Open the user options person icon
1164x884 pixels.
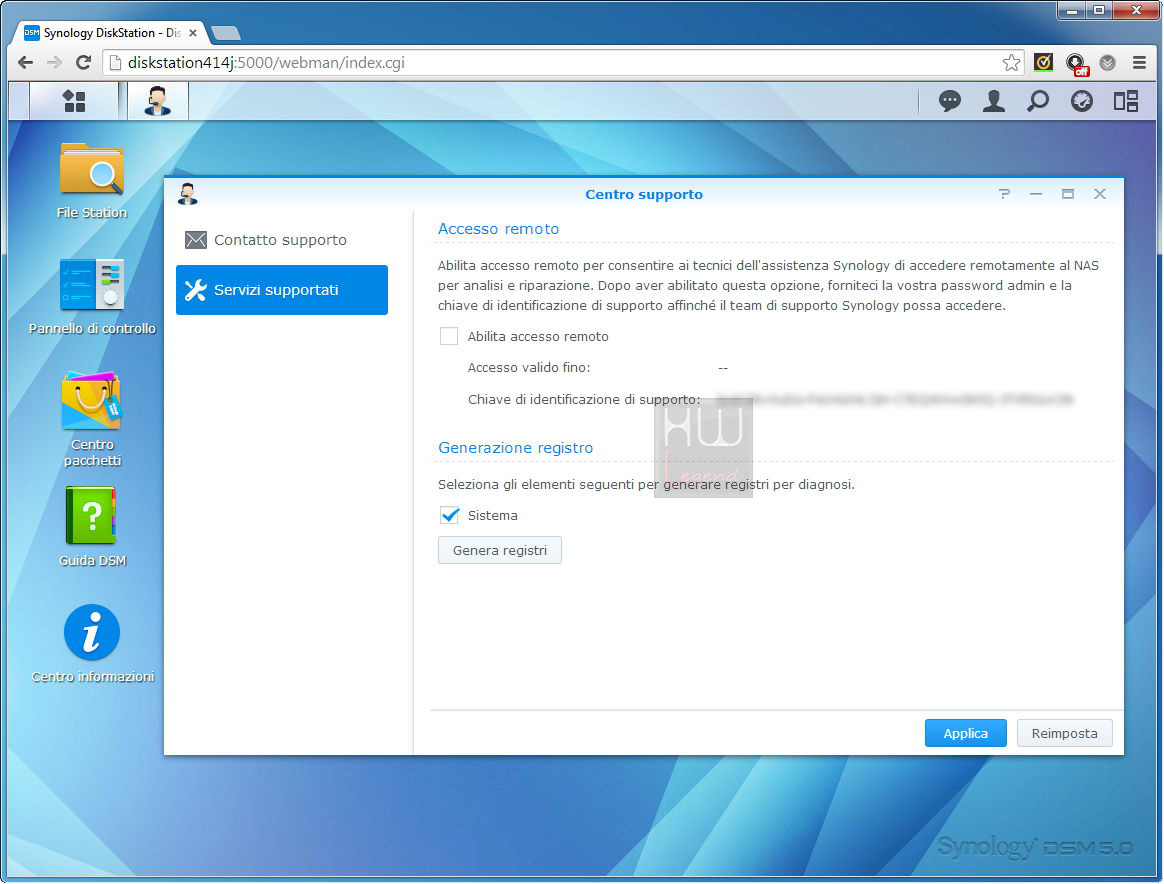993,101
